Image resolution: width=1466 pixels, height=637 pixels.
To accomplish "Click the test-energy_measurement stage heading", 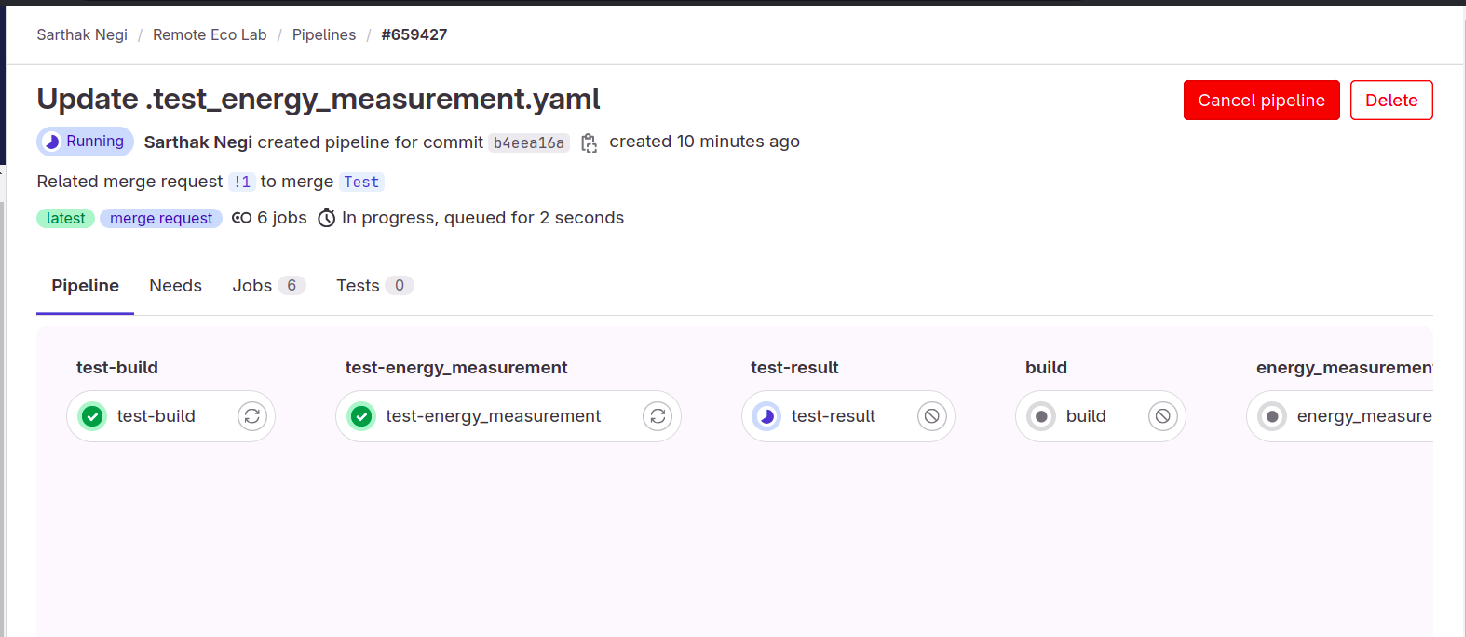I will coord(456,367).
